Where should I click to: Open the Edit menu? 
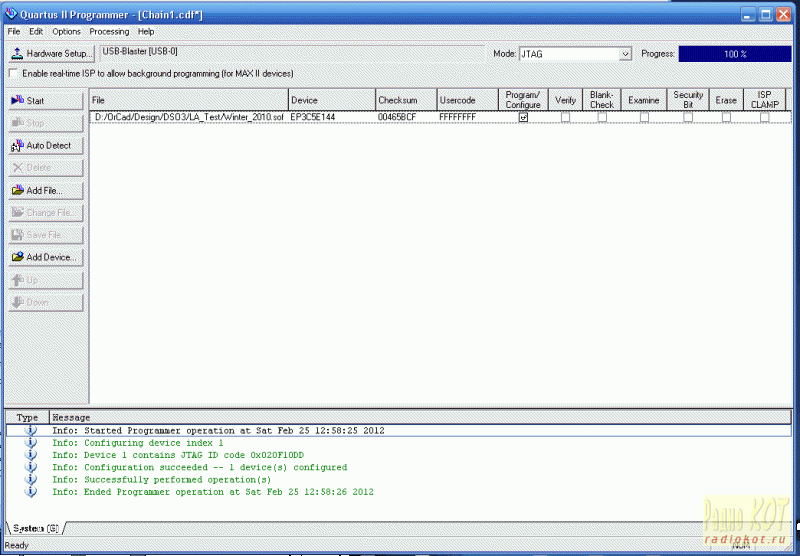click(x=36, y=32)
